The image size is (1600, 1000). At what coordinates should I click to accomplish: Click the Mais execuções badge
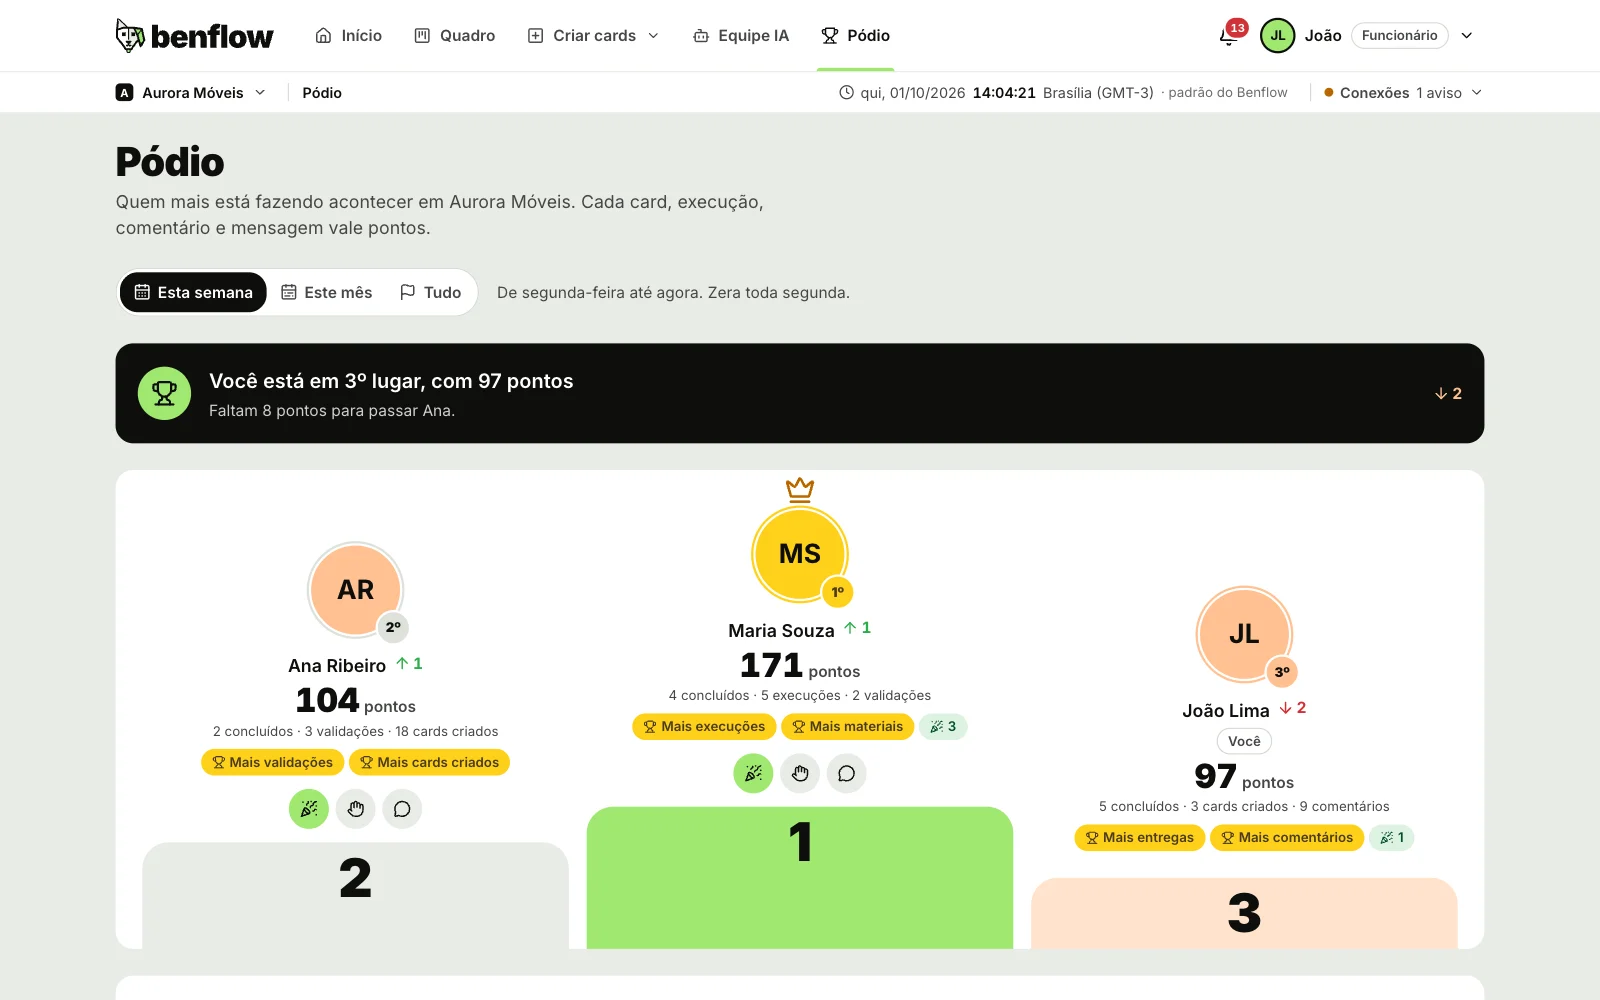click(x=704, y=727)
